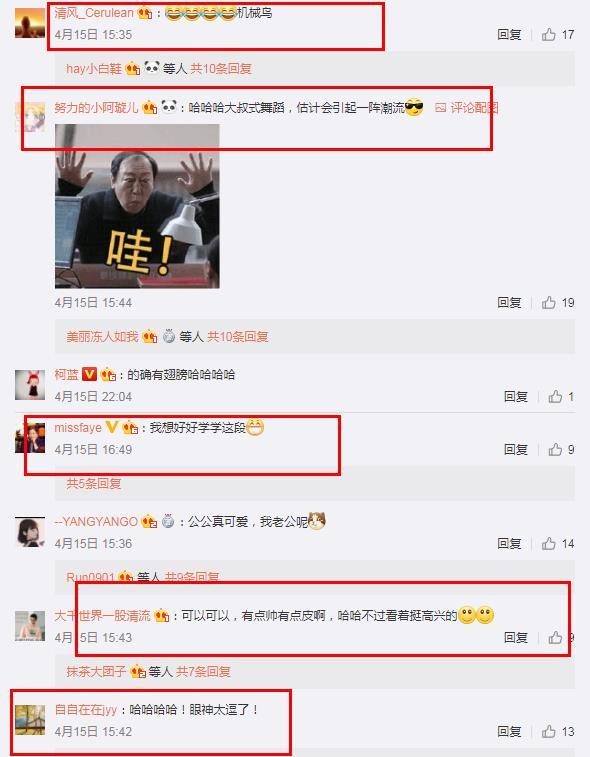Open 努力的小阿璇儿 user profile link
Viewport: 590px width, 757px height.
[96, 107]
